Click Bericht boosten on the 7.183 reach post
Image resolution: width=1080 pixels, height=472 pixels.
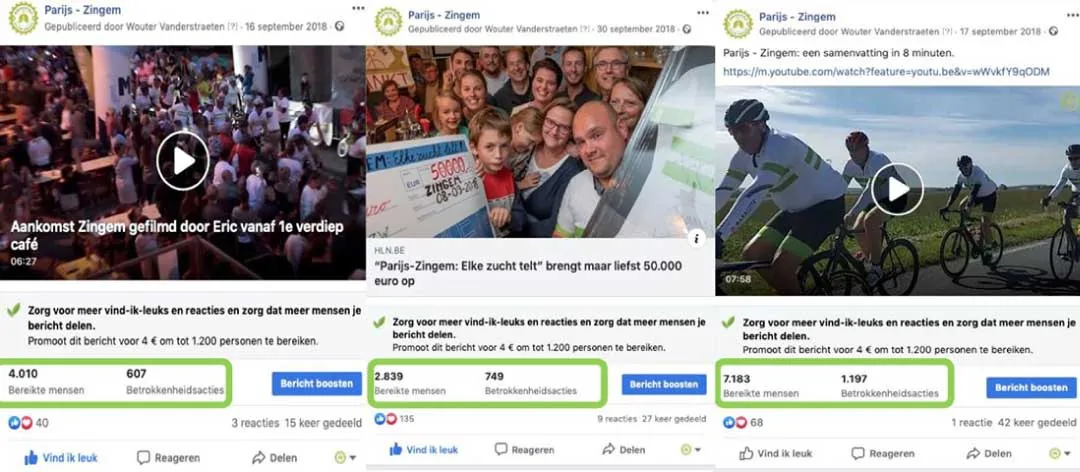click(1031, 387)
